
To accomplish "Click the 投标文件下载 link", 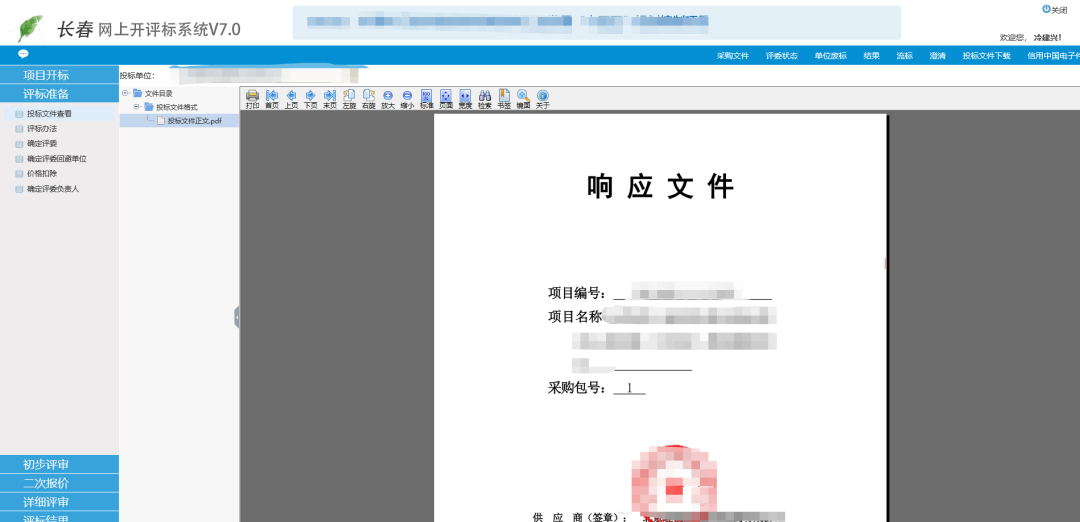I will pyautogui.click(x=986, y=56).
